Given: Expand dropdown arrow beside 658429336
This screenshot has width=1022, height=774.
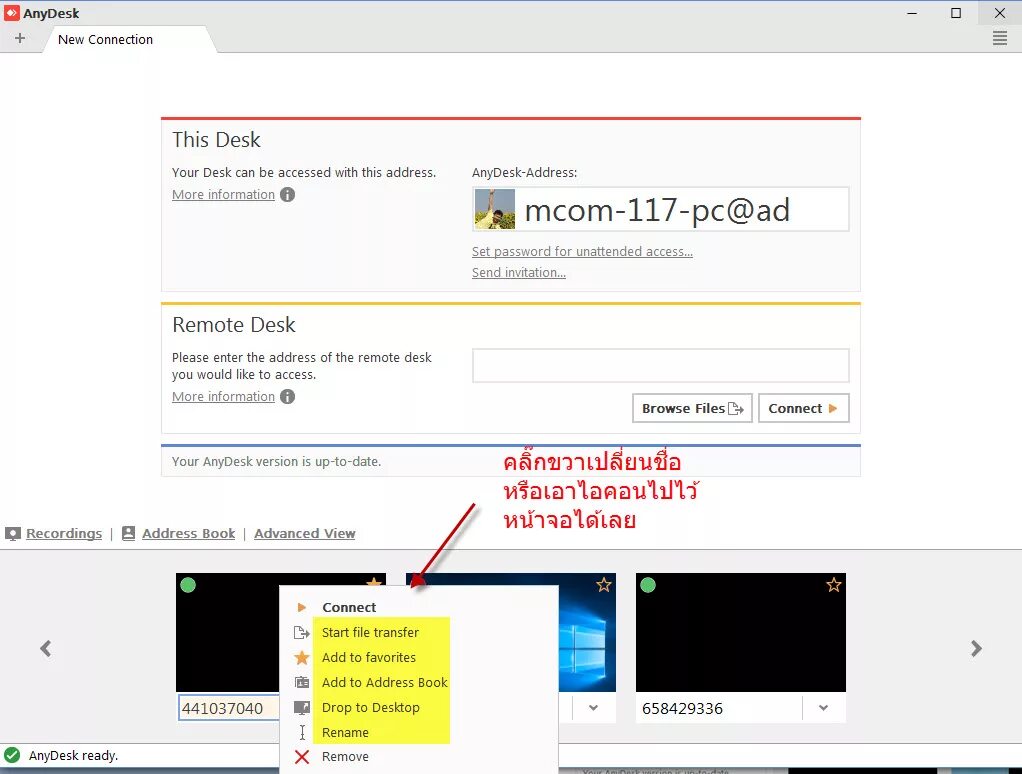Looking at the screenshot, I should (823, 708).
